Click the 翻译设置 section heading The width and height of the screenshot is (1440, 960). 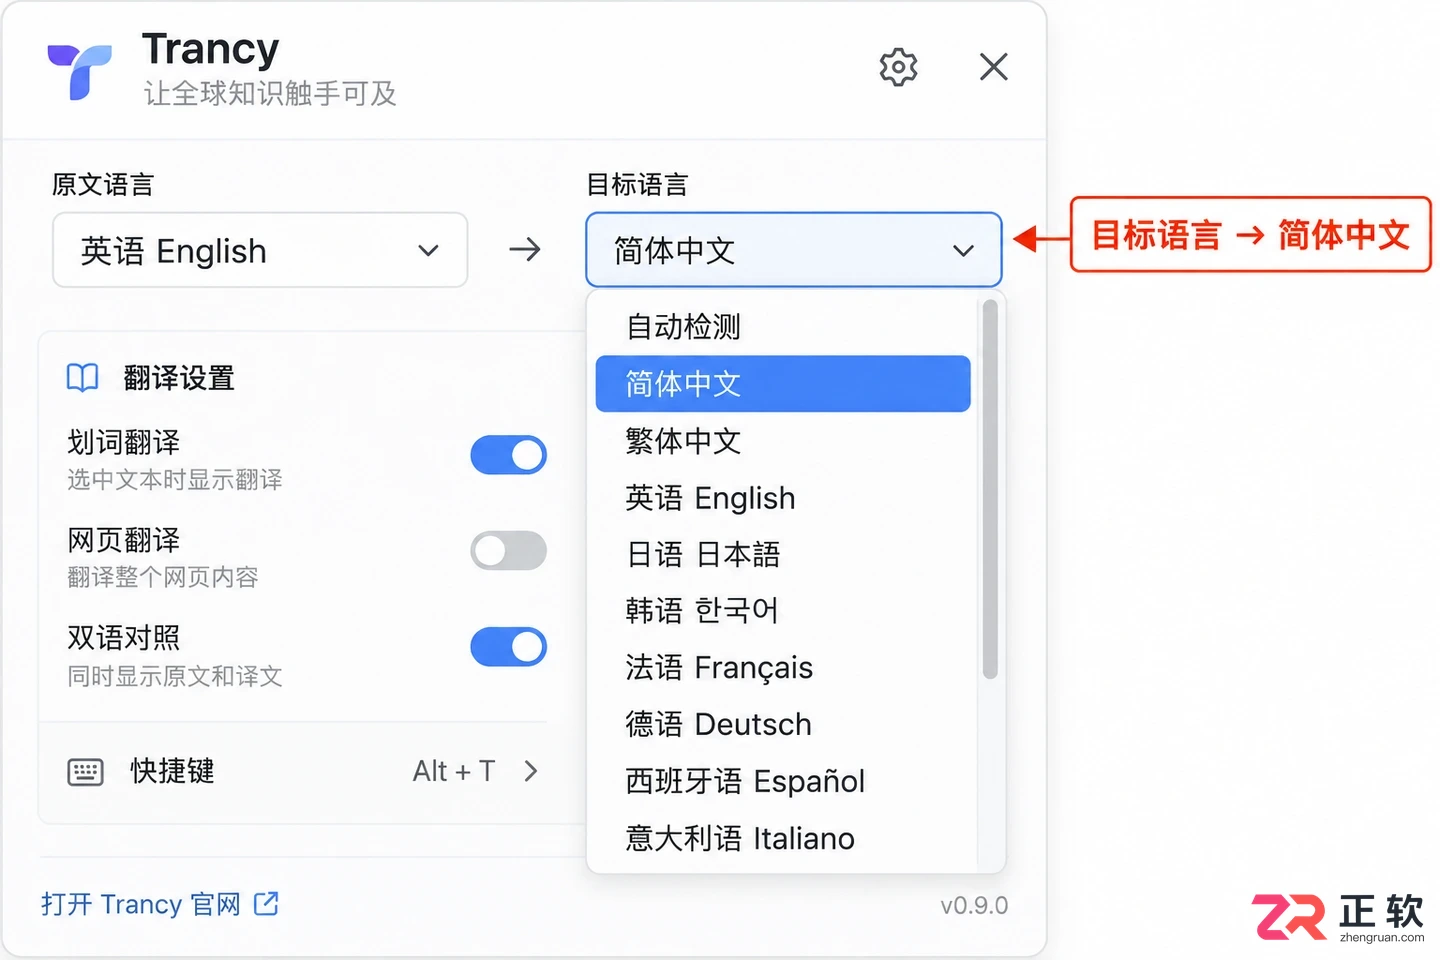179,378
